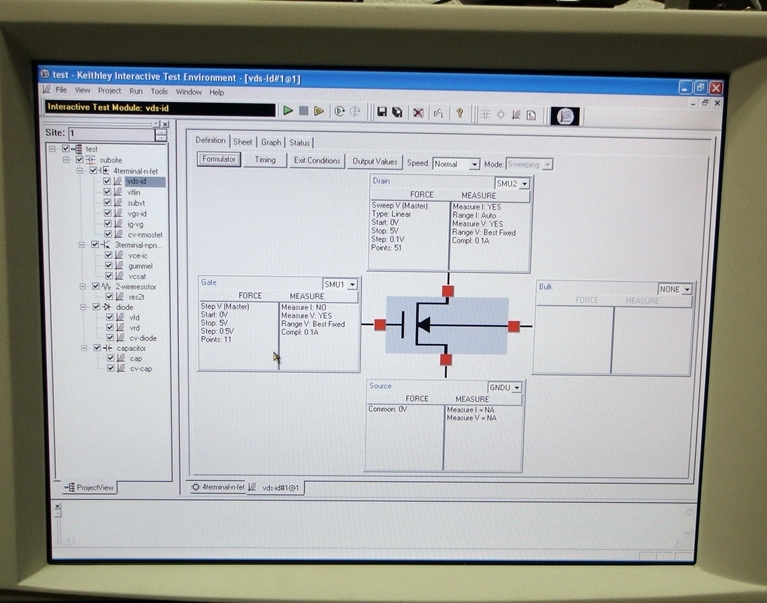The height and width of the screenshot is (603, 767).
Task: Collapse the 3terminal-npn tree node
Action: point(81,245)
